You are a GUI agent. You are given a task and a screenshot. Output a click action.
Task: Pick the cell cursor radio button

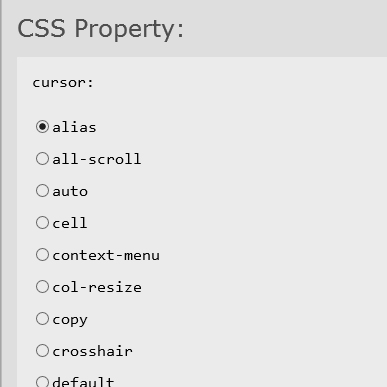coord(42,223)
